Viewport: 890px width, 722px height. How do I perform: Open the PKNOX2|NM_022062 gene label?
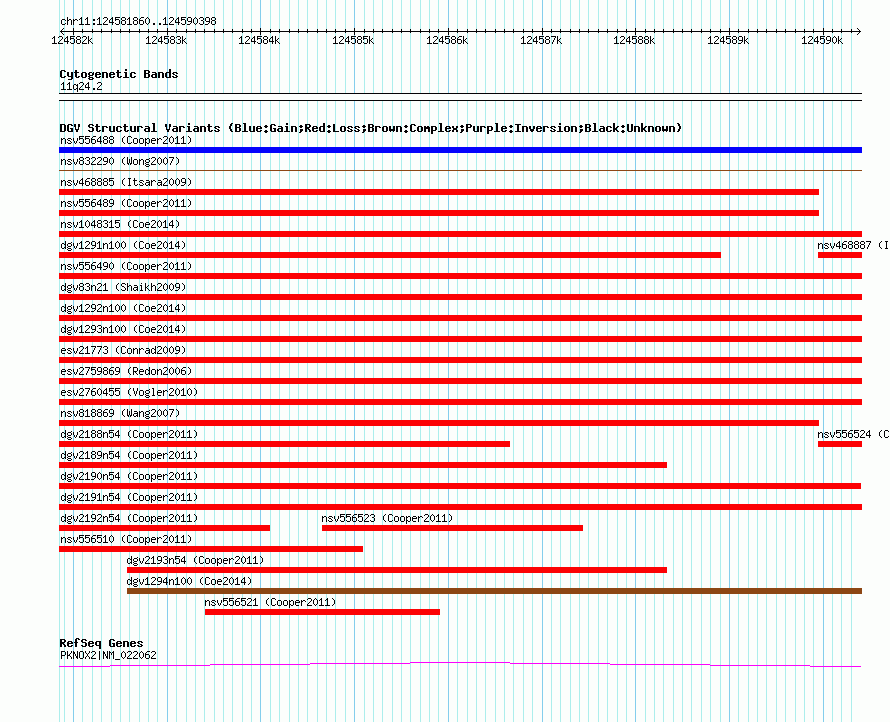point(108,655)
